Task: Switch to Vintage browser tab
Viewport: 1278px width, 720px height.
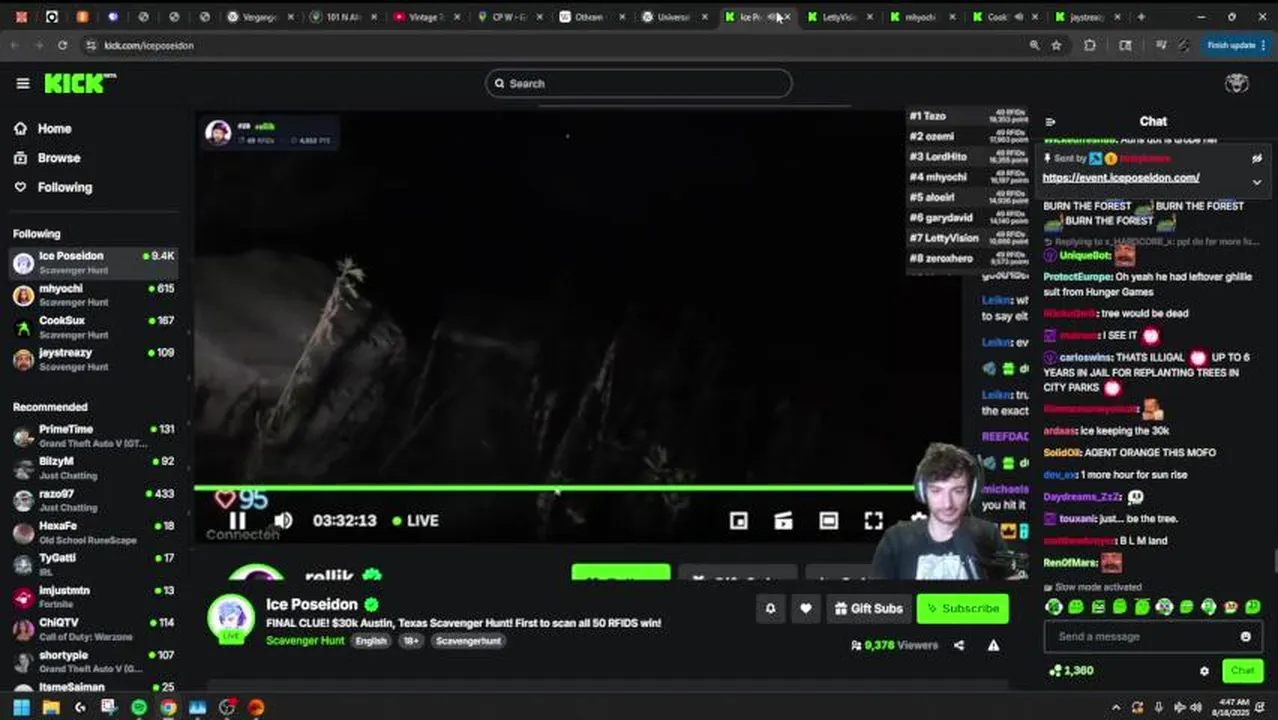Action: (x=426, y=17)
